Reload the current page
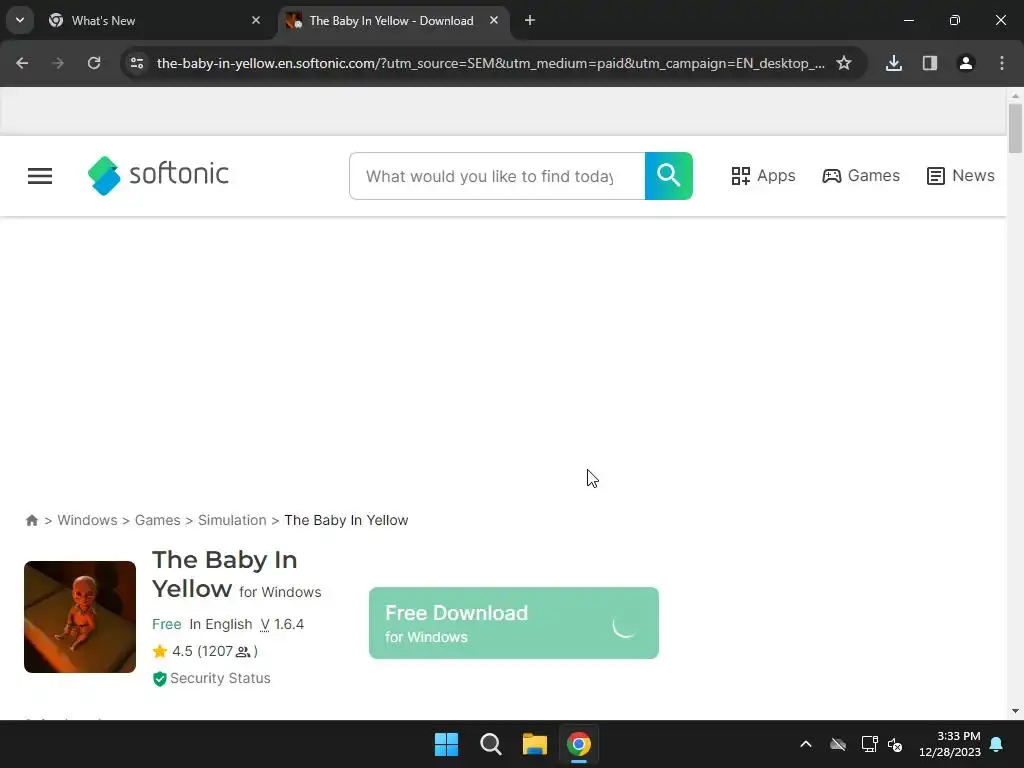 [x=94, y=63]
